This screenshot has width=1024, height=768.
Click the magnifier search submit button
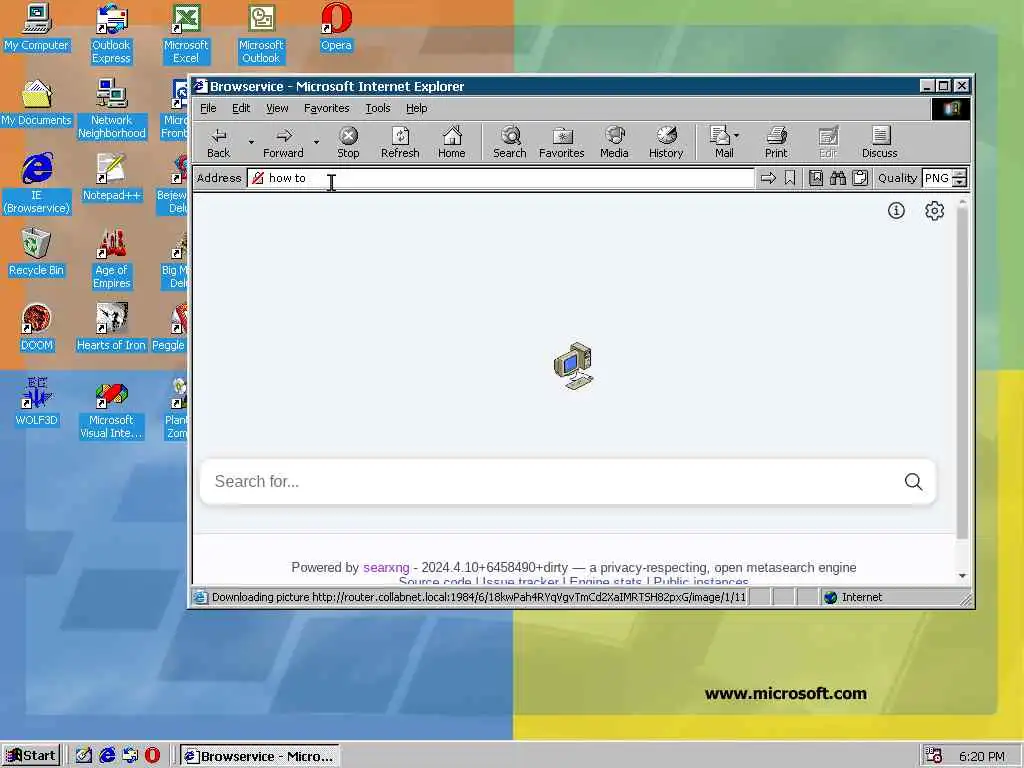tap(914, 482)
